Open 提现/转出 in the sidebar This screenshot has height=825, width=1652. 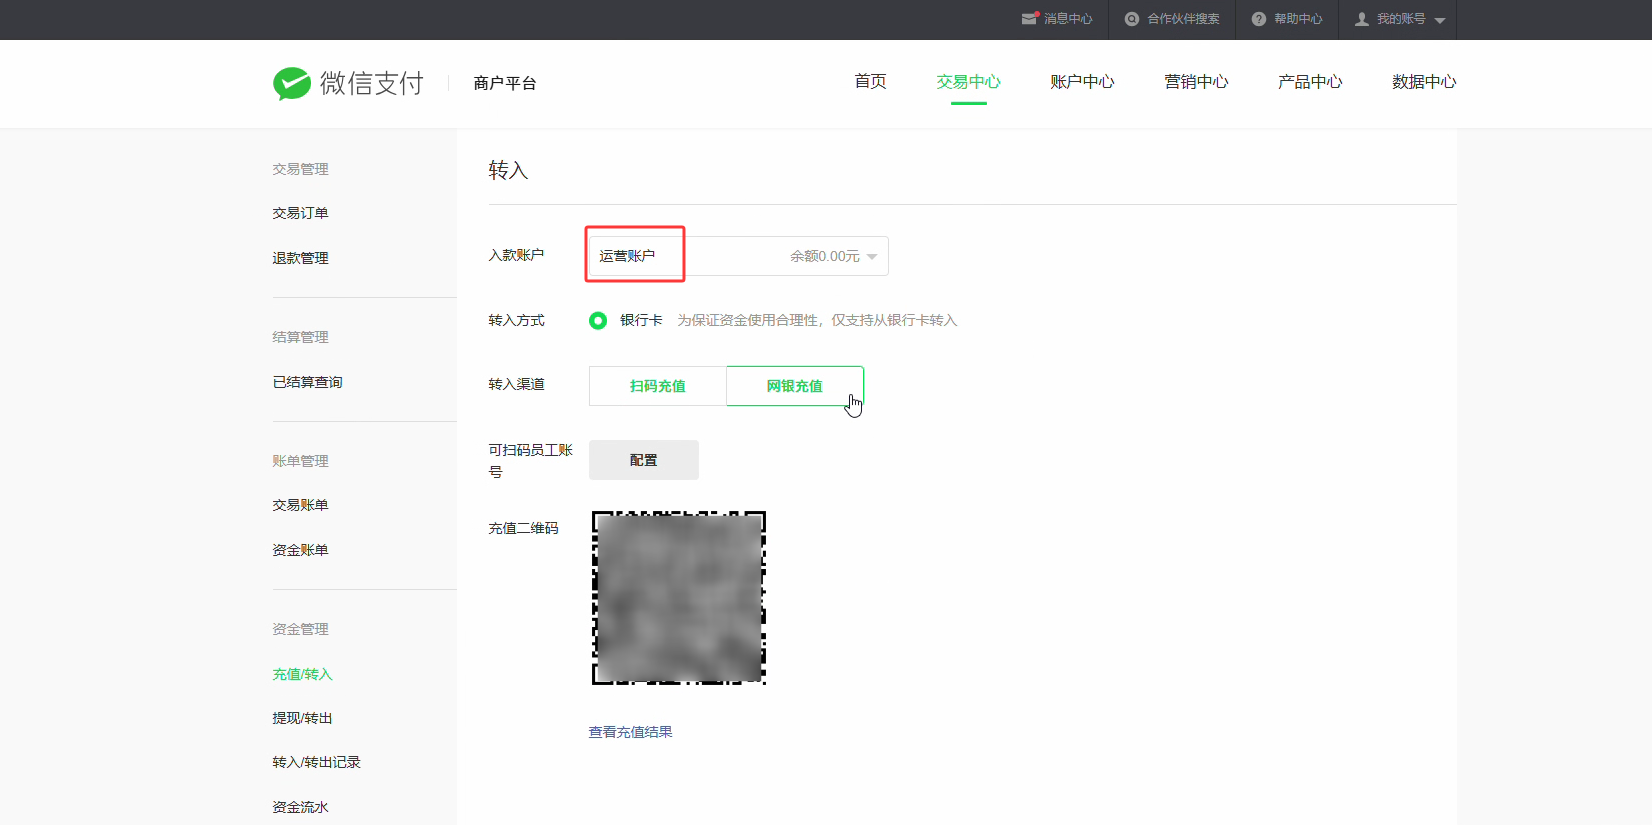point(302,718)
